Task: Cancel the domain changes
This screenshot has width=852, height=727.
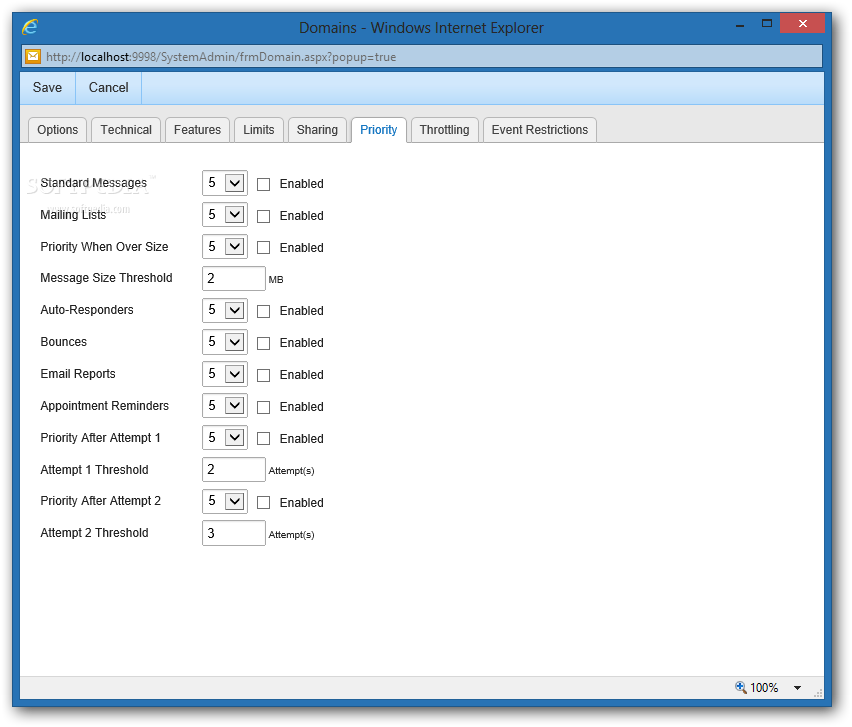Action: click(109, 87)
